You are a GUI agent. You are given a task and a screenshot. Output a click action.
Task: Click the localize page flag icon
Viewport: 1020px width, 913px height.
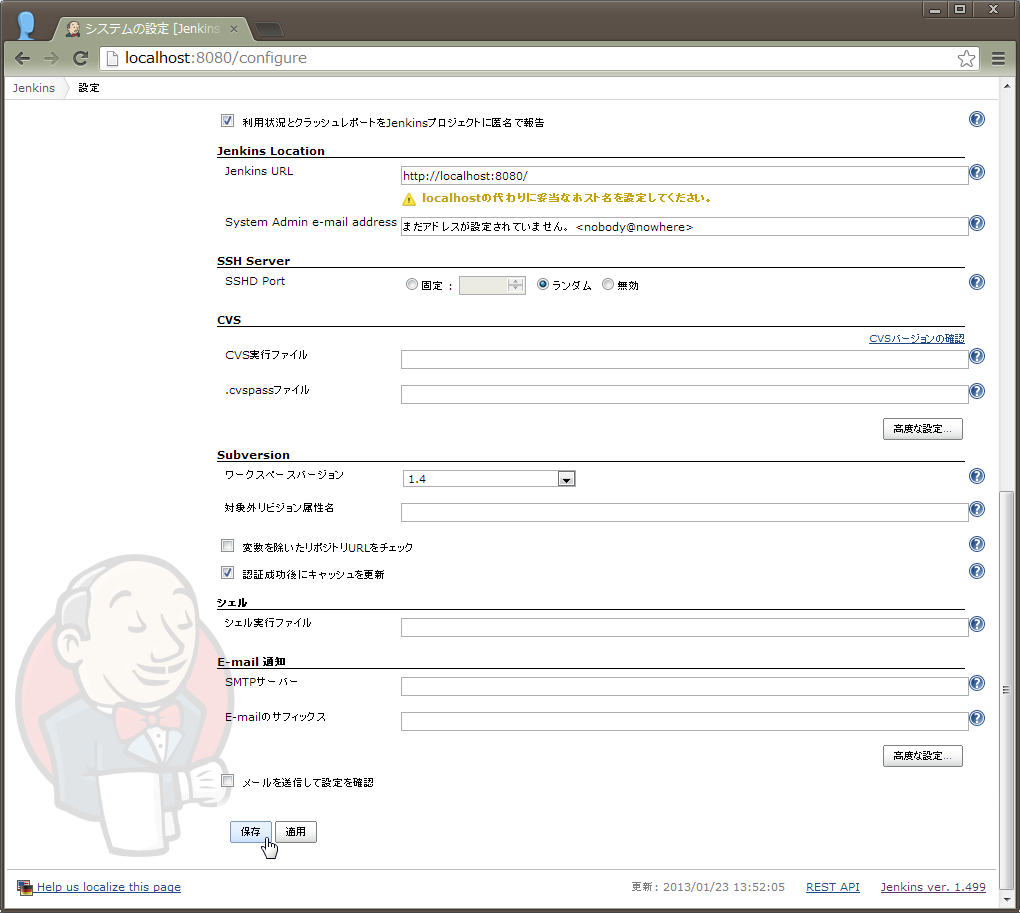click(x=25, y=887)
